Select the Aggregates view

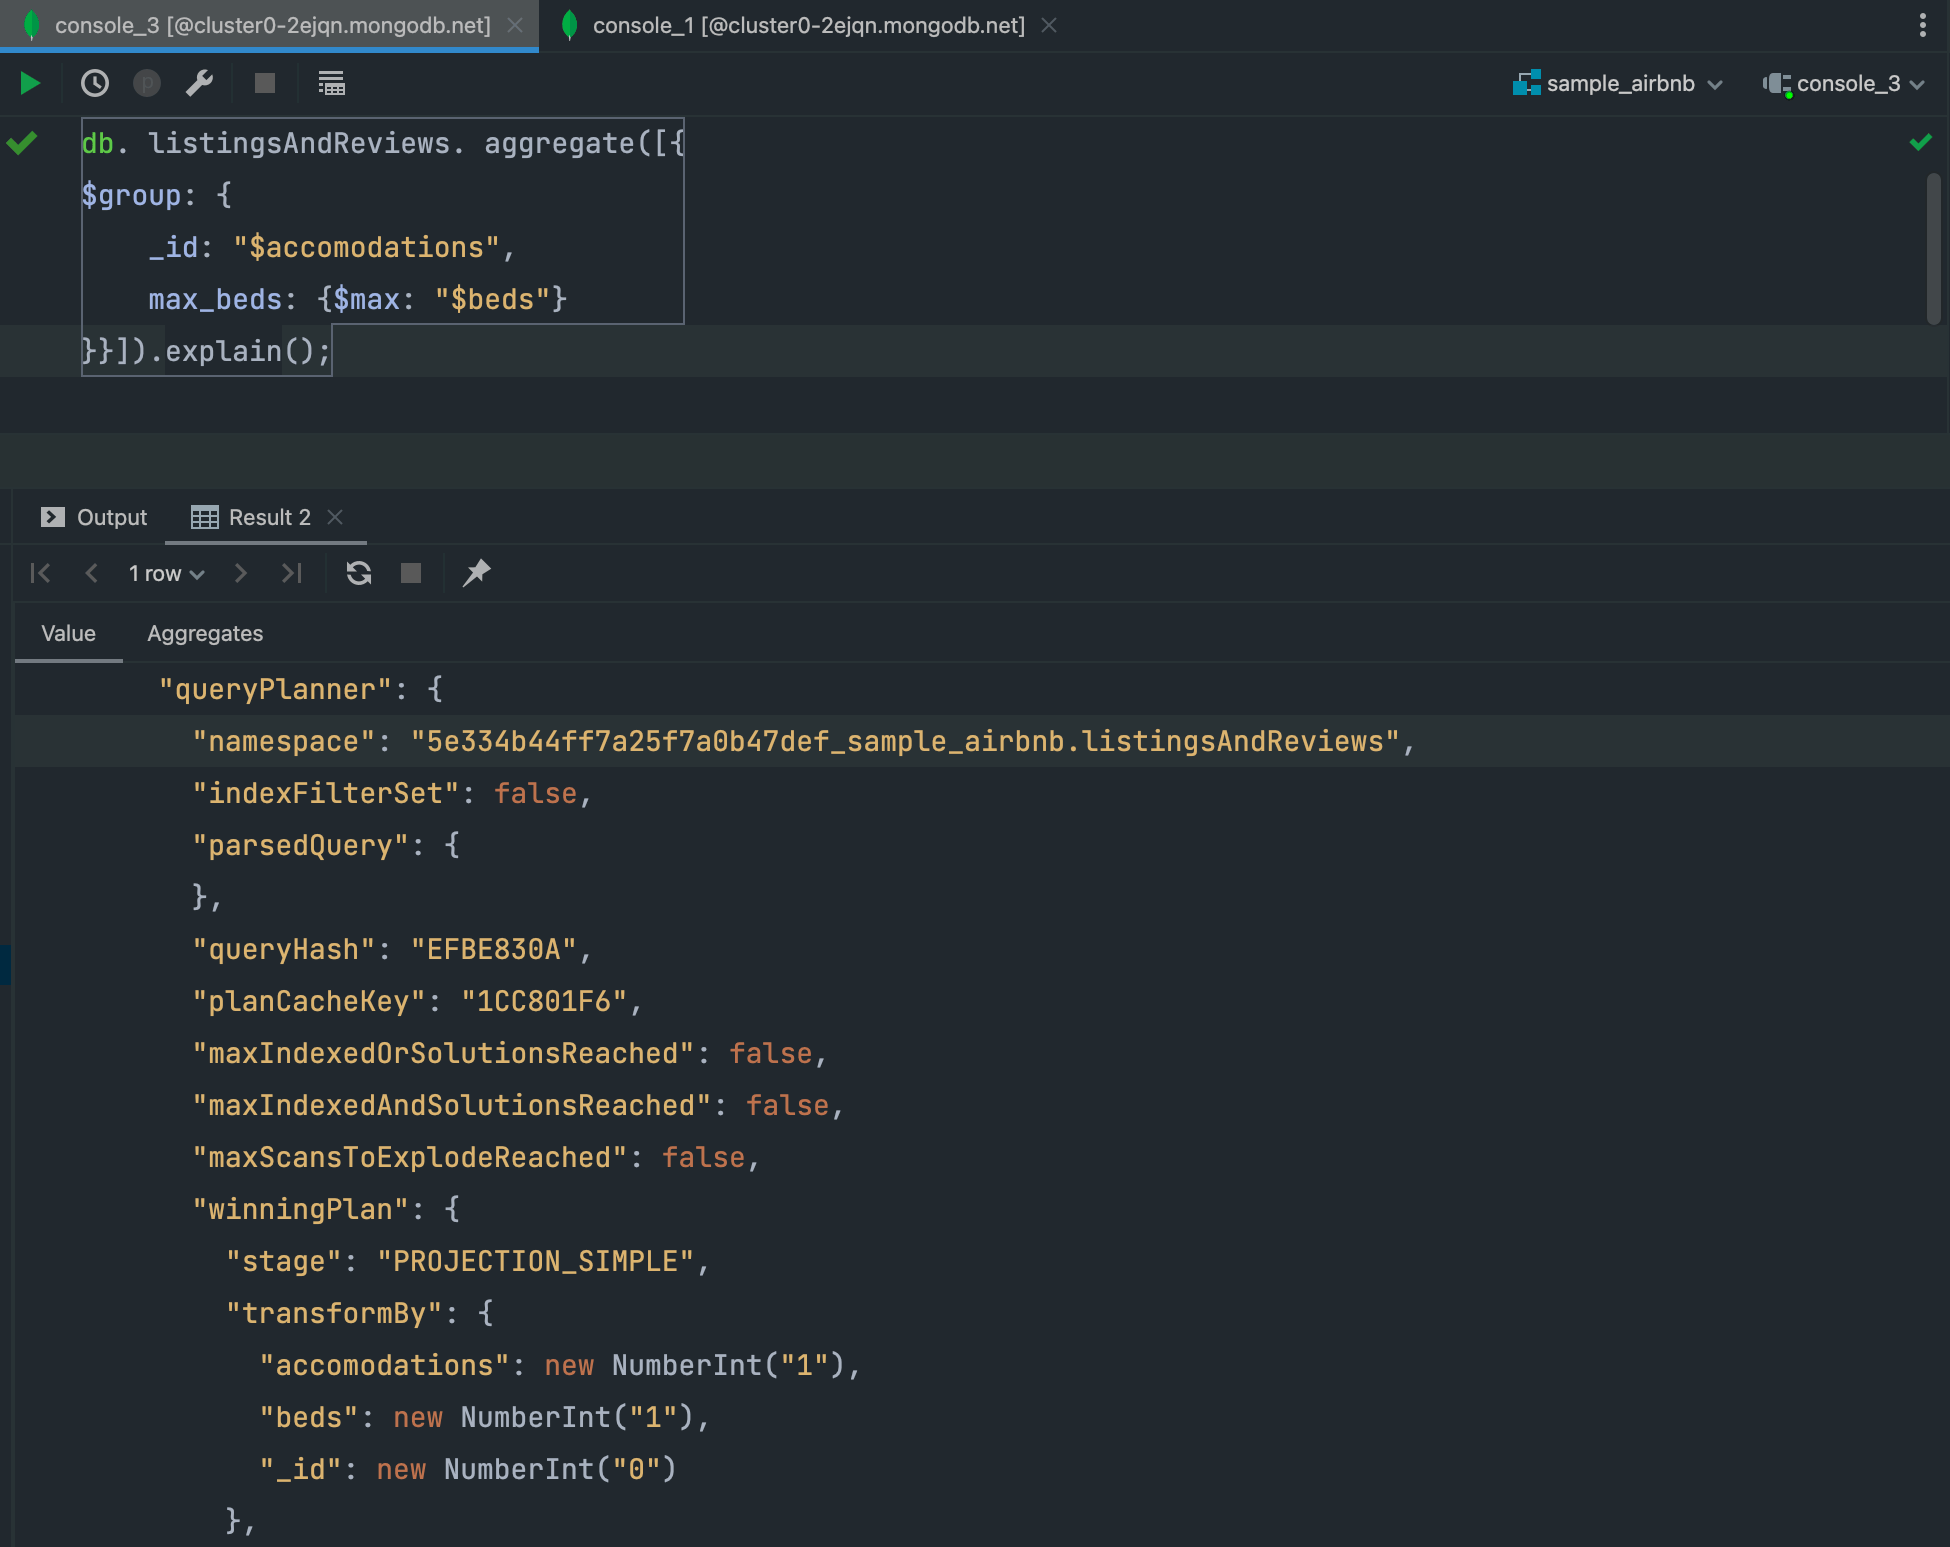(205, 633)
